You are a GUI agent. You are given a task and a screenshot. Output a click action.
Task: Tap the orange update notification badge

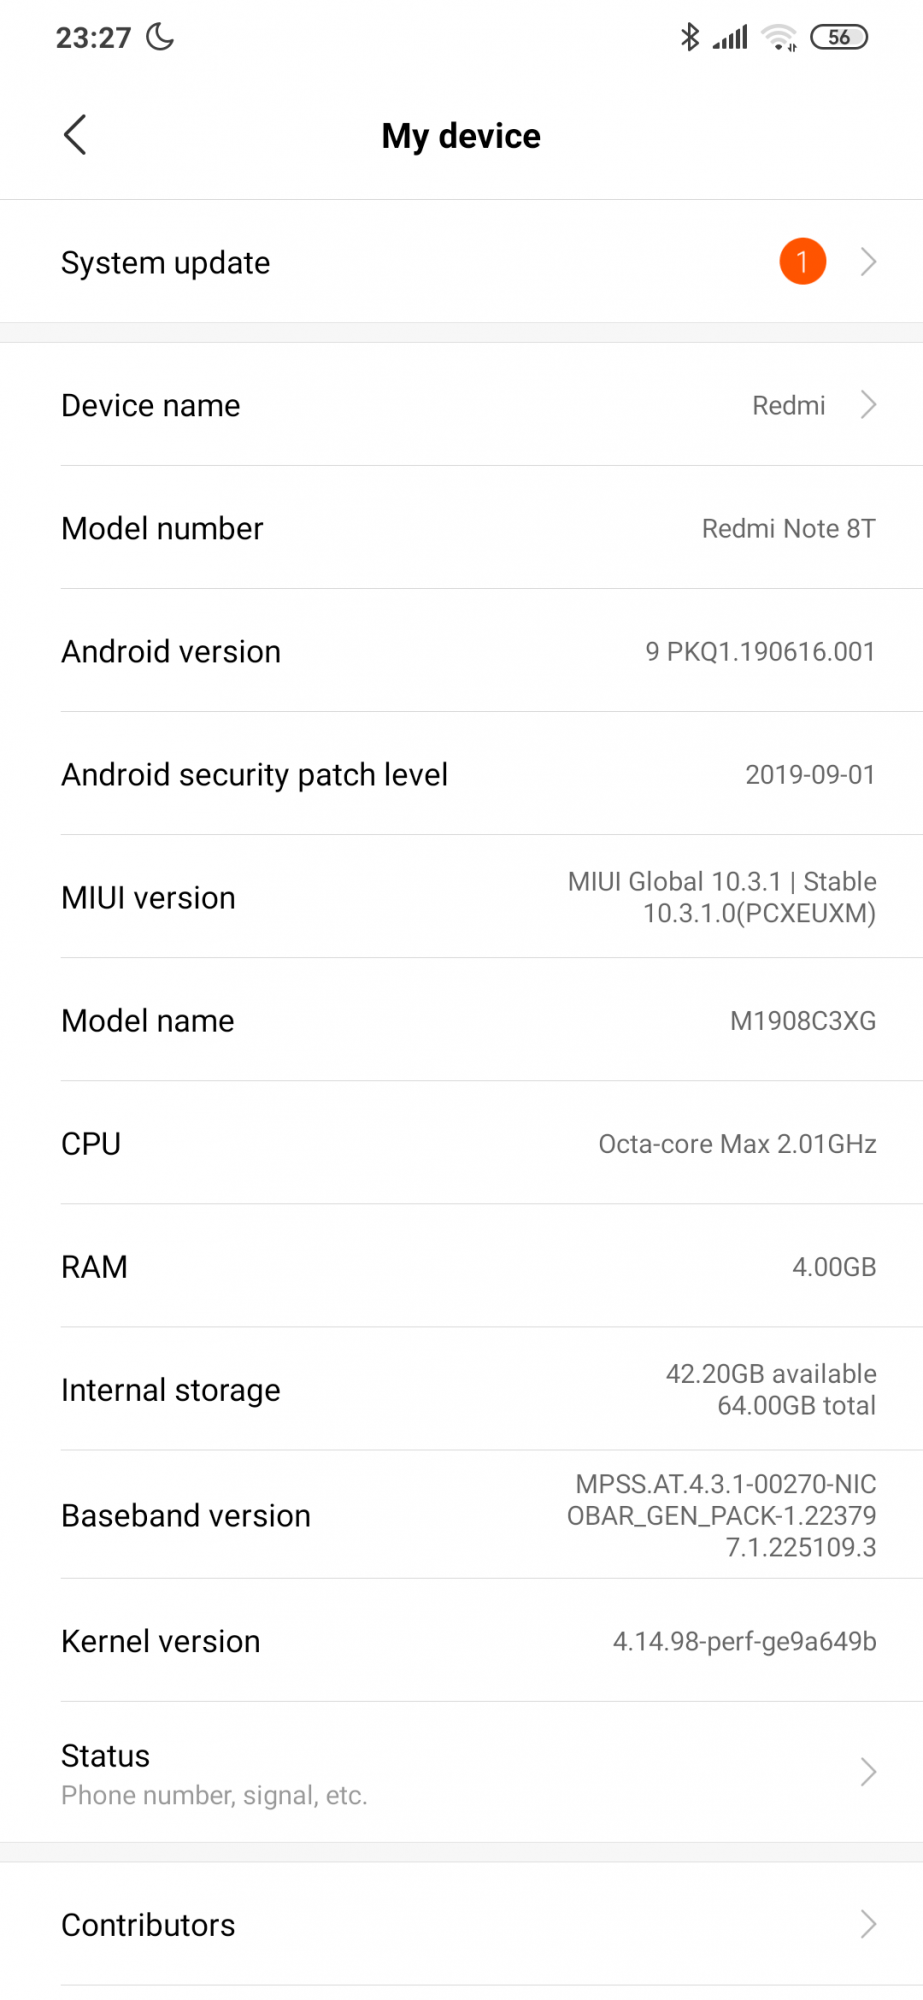click(802, 262)
